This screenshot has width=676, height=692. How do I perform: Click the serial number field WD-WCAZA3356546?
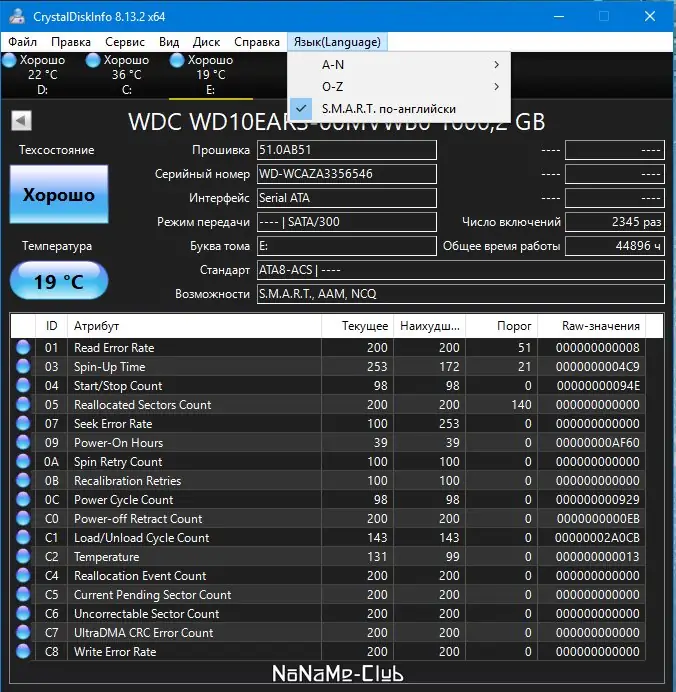point(347,174)
